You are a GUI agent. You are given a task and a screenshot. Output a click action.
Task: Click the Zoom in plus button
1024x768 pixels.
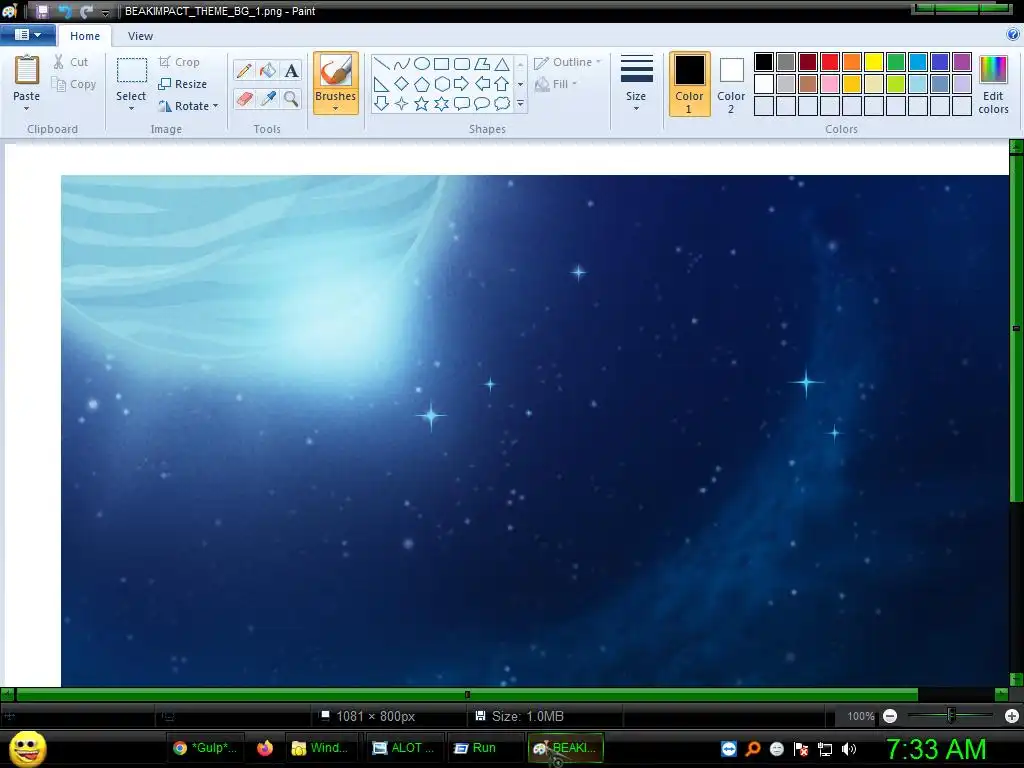pyautogui.click(x=1012, y=716)
